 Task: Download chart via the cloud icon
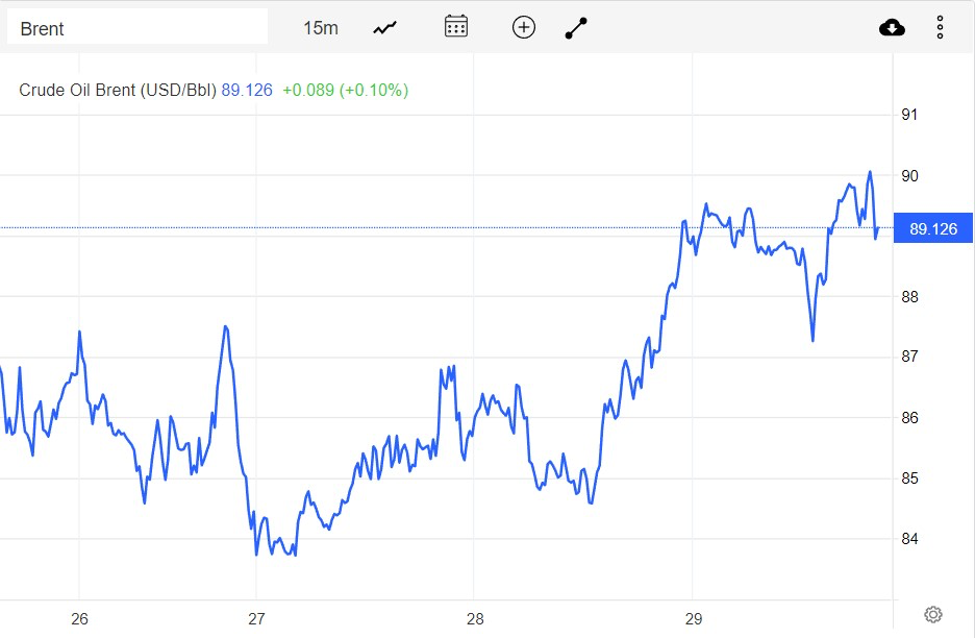[891, 28]
